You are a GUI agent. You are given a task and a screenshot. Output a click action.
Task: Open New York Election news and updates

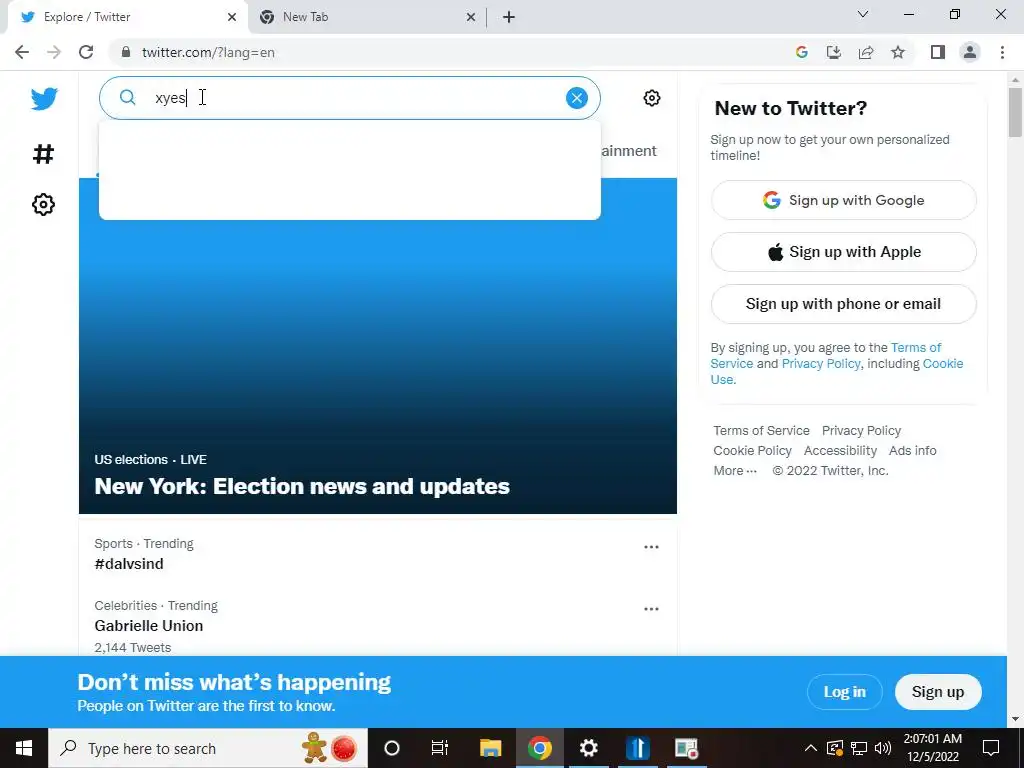[377, 346]
